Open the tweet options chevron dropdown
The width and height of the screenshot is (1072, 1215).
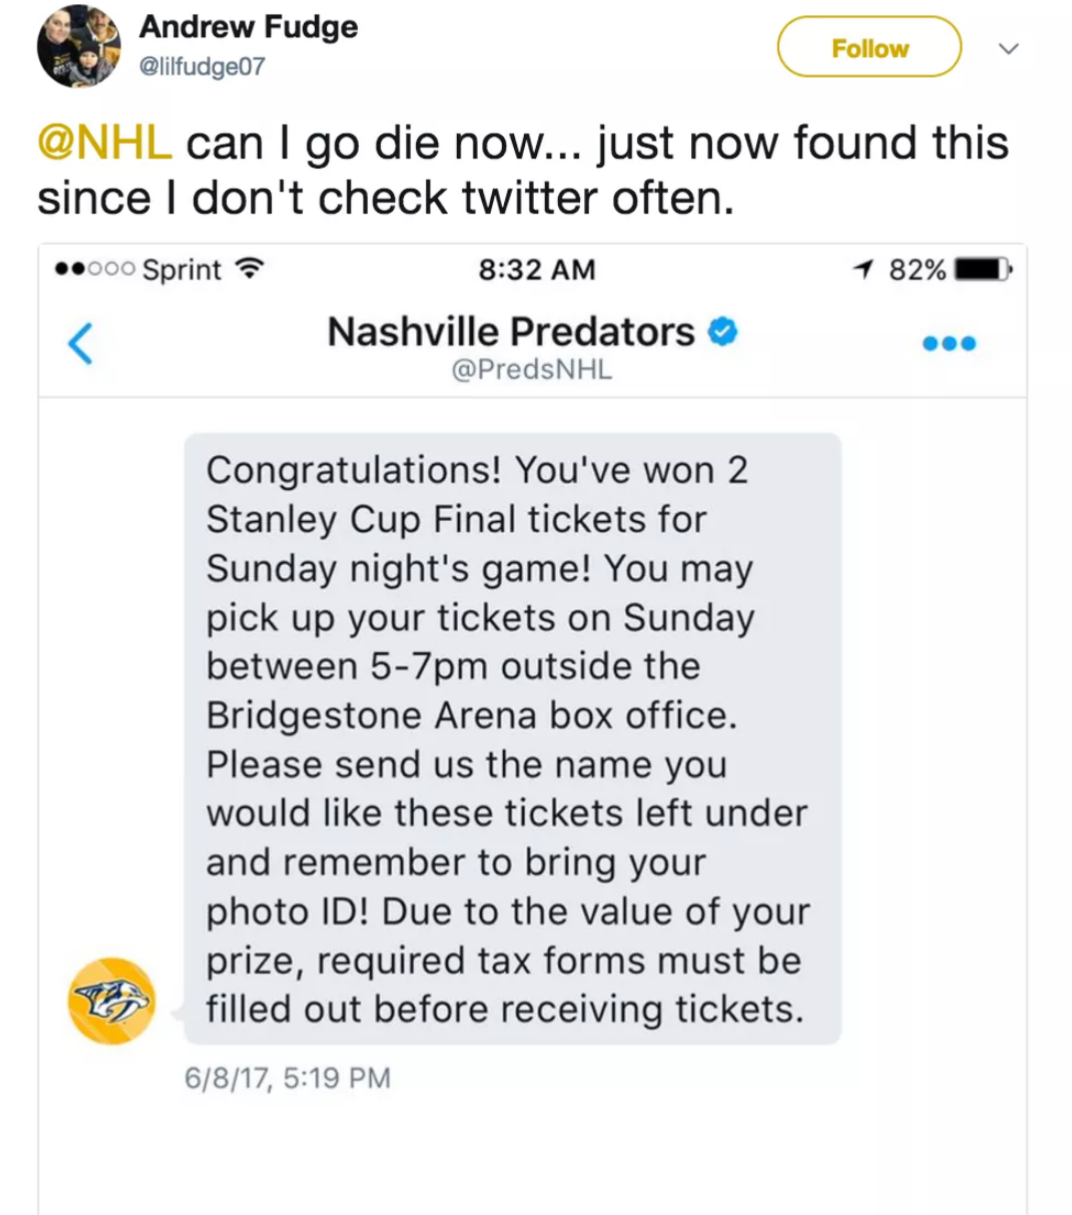tap(1009, 48)
